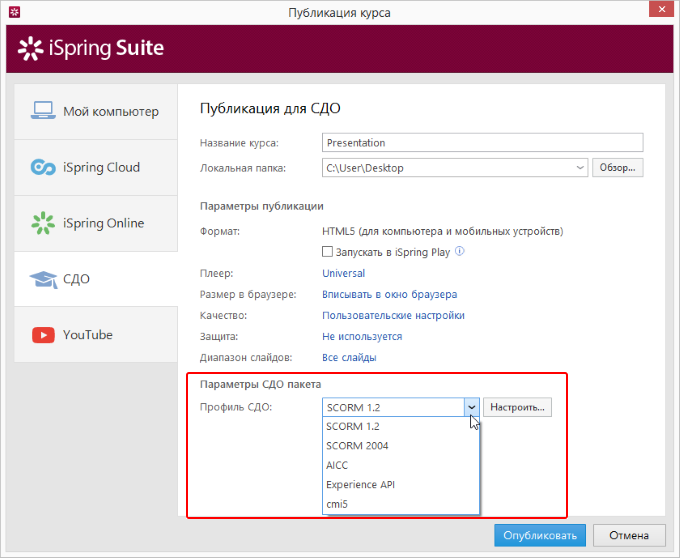Click the Публикация для СДО heading
Screen dimensions: 680x558
pyautogui.click(x=270, y=108)
